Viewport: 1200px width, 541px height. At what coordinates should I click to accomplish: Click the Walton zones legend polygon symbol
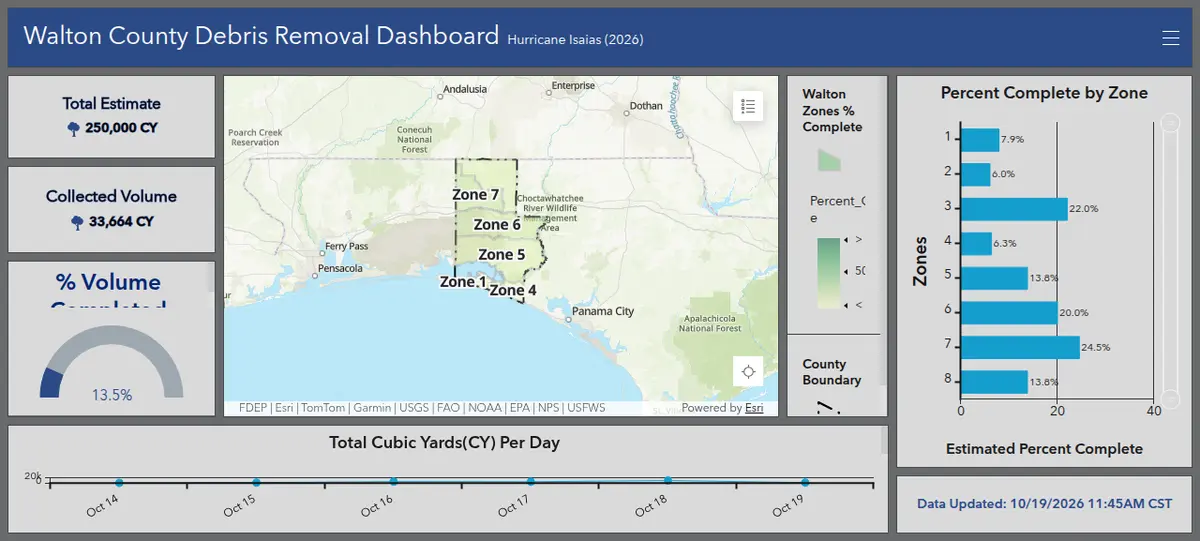coord(829,159)
